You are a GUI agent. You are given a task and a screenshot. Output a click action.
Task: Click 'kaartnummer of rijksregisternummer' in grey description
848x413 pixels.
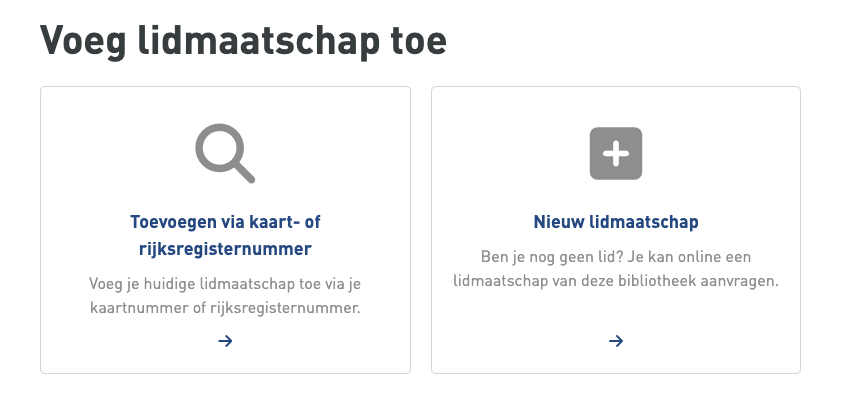pyautogui.click(x=225, y=308)
